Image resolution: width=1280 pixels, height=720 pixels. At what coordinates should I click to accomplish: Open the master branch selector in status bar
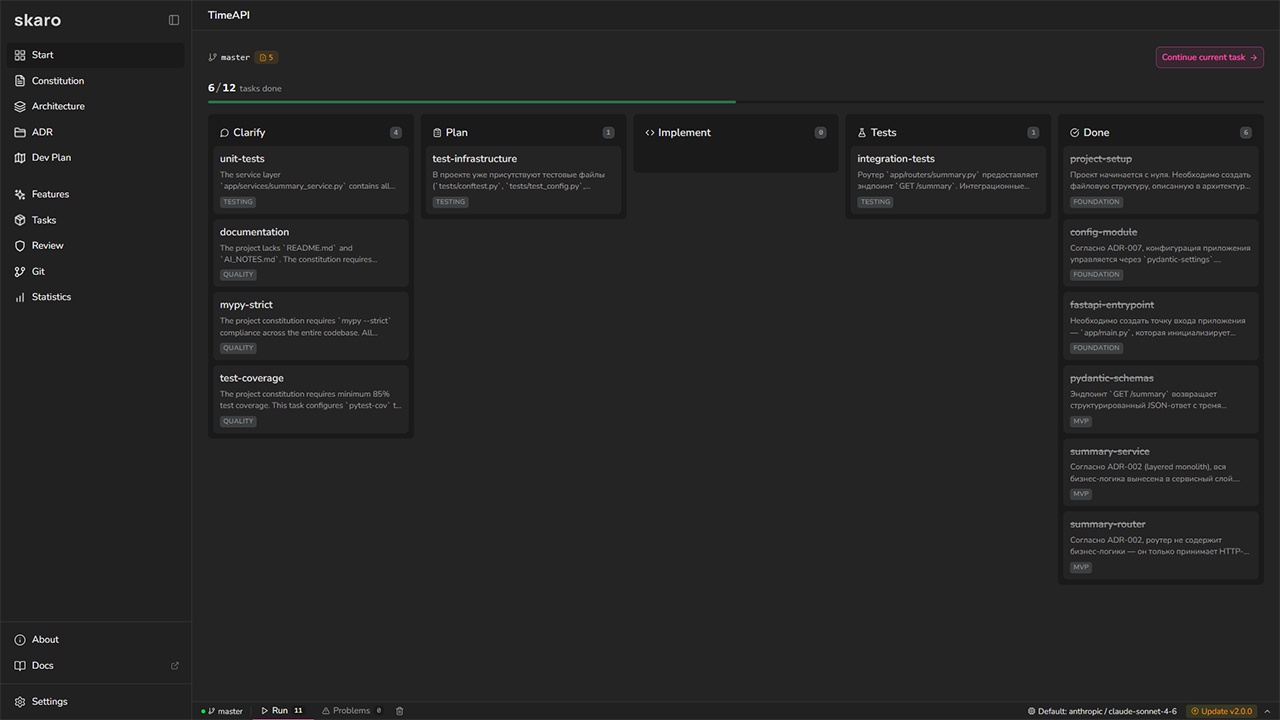(224, 711)
